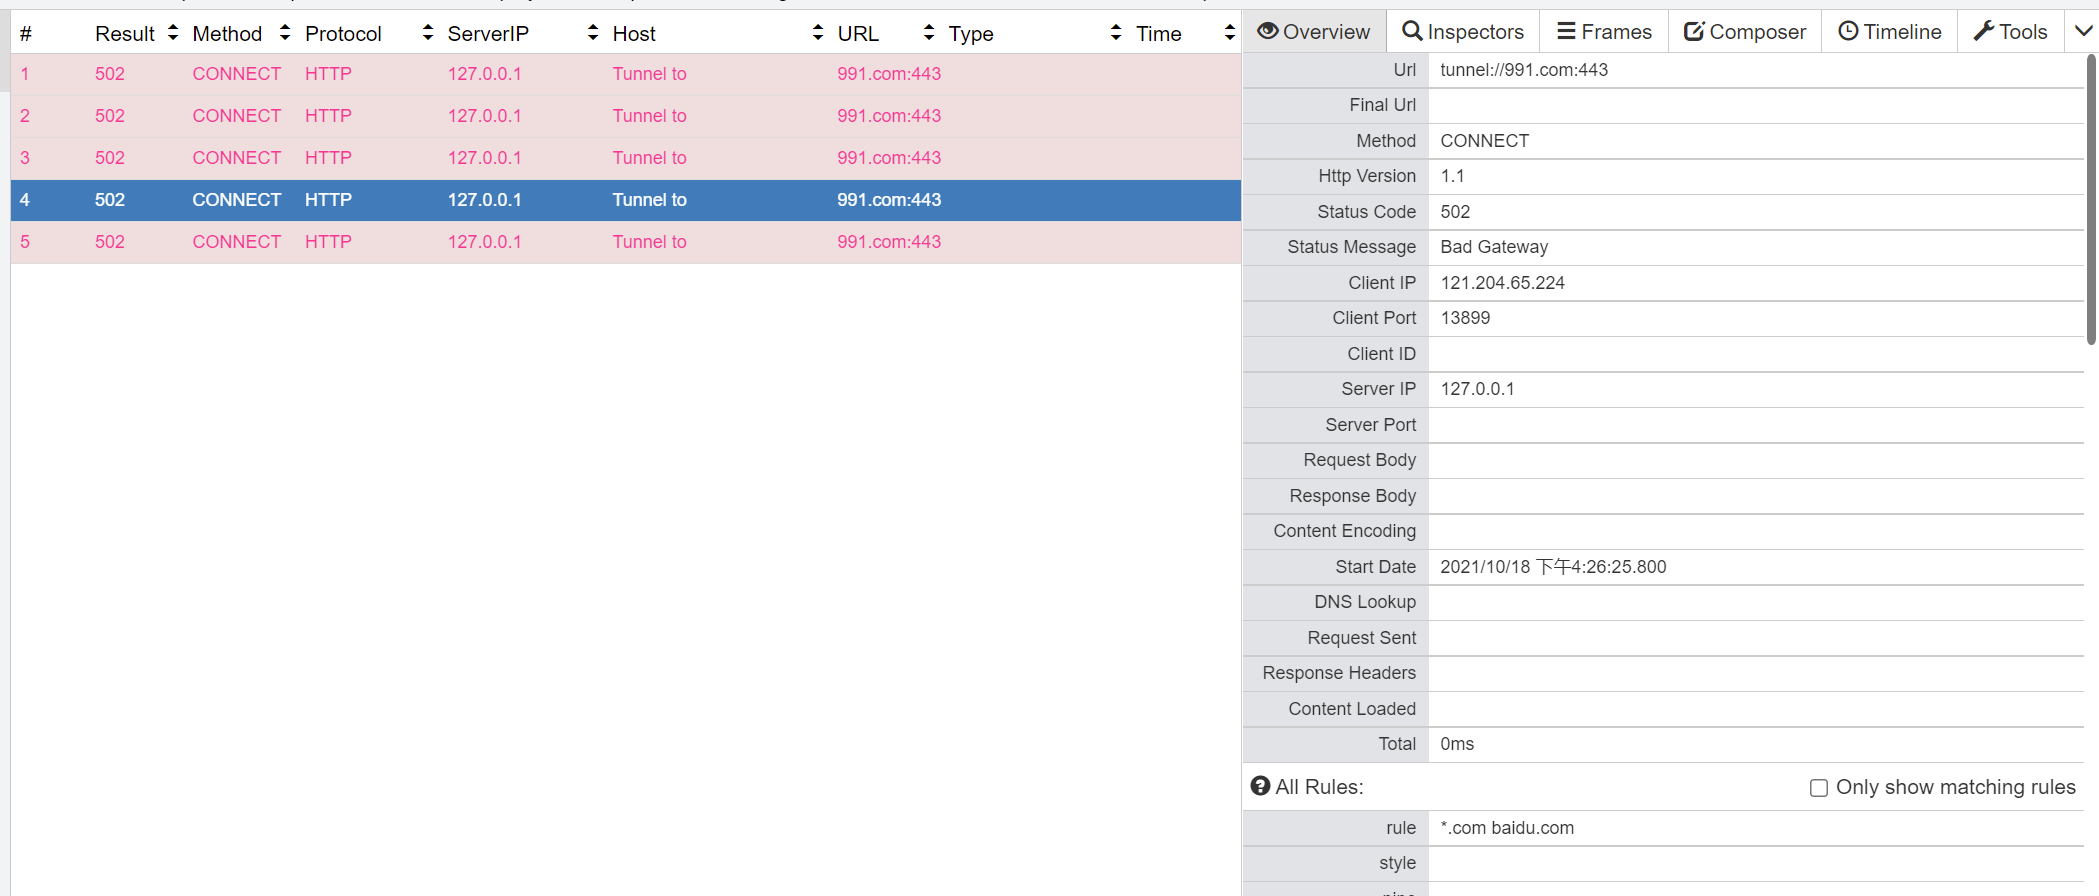Expand the more-tabs chevron dropdown
Viewport: 2099px width, 896px height.
2084,32
